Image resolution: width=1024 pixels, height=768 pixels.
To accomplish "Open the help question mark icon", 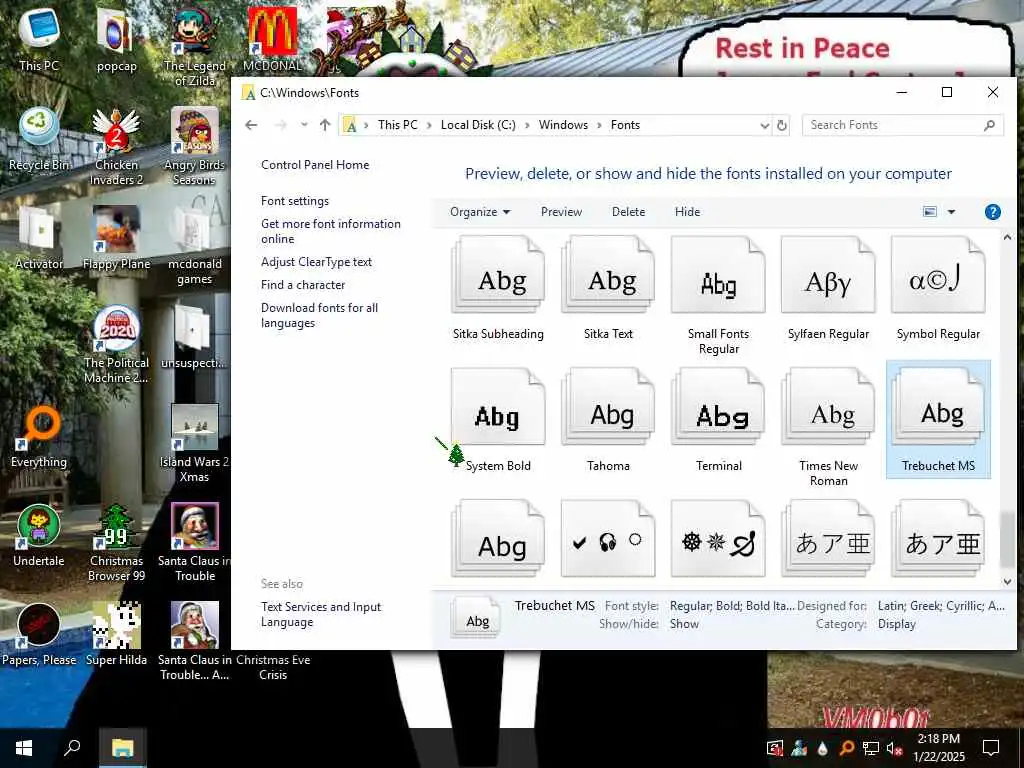I will (x=992, y=212).
